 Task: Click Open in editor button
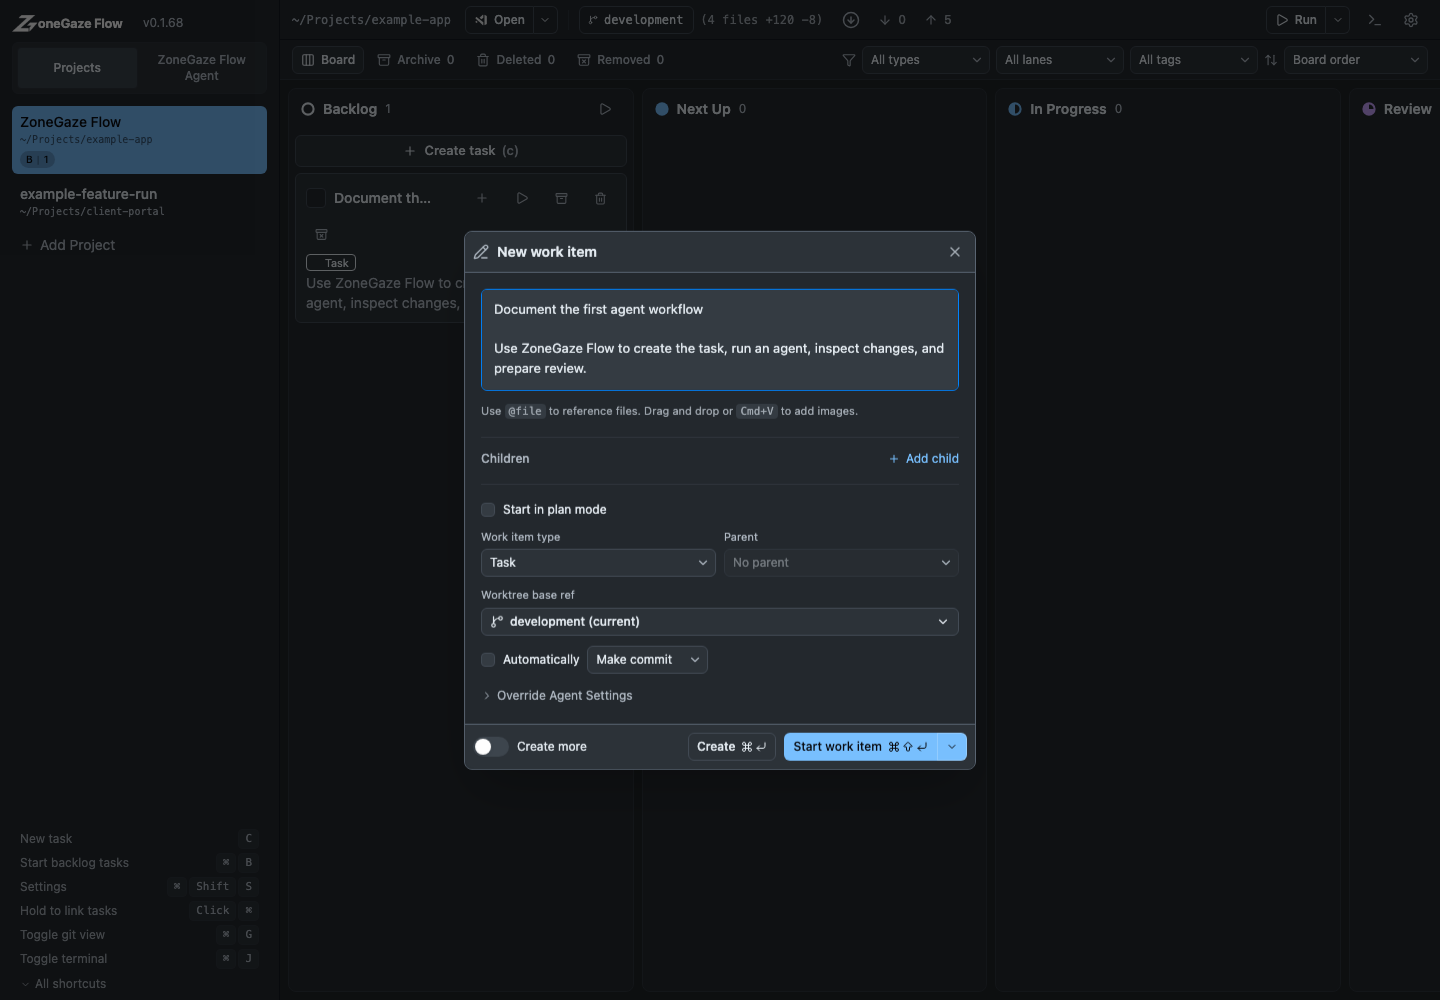click(x=500, y=20)
